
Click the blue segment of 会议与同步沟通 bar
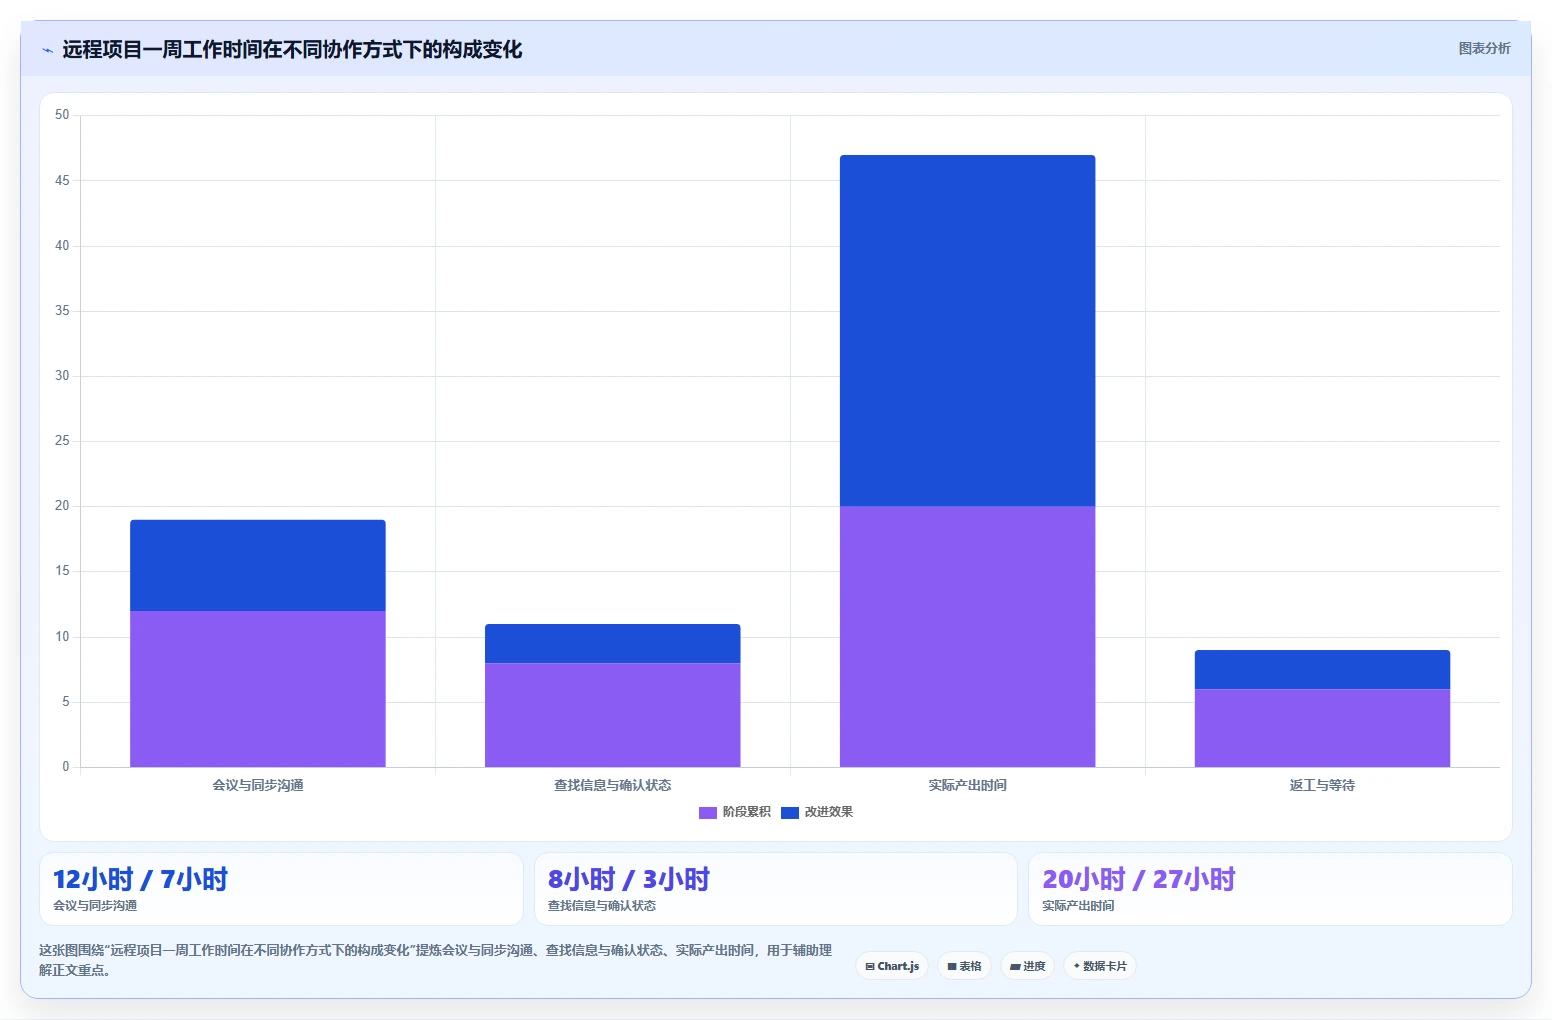[258, 565]
